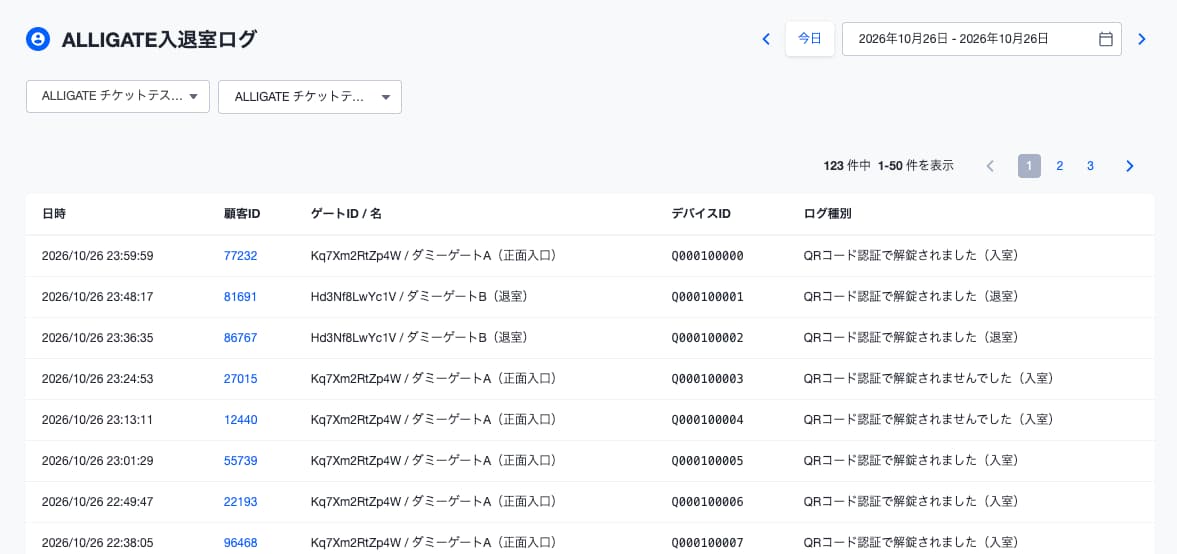1177x554 pixels.
Task: Select device ID Q000100004
Action: (x=707, y=420)
